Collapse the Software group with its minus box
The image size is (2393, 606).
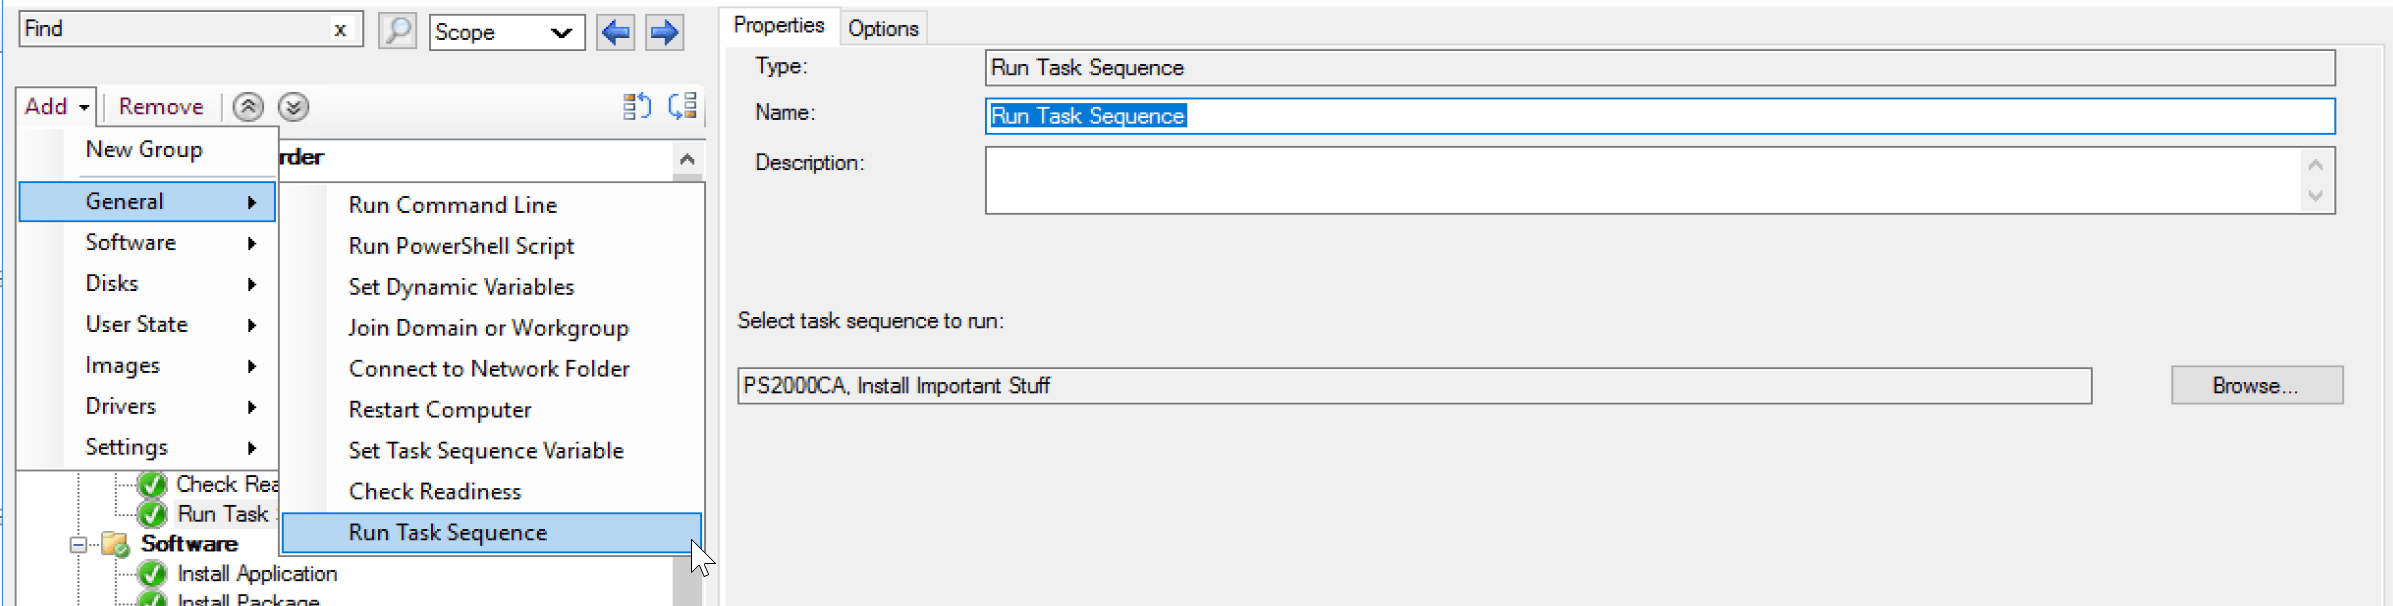click(78, 544)
